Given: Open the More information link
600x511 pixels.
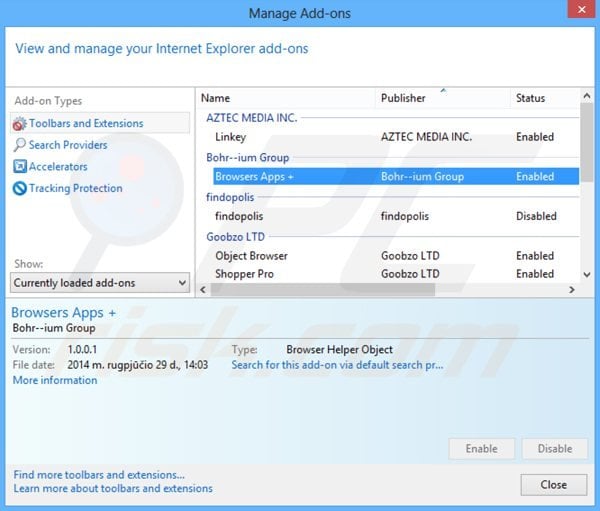Looking at the screenshot, I should click(x=55, y=380).
